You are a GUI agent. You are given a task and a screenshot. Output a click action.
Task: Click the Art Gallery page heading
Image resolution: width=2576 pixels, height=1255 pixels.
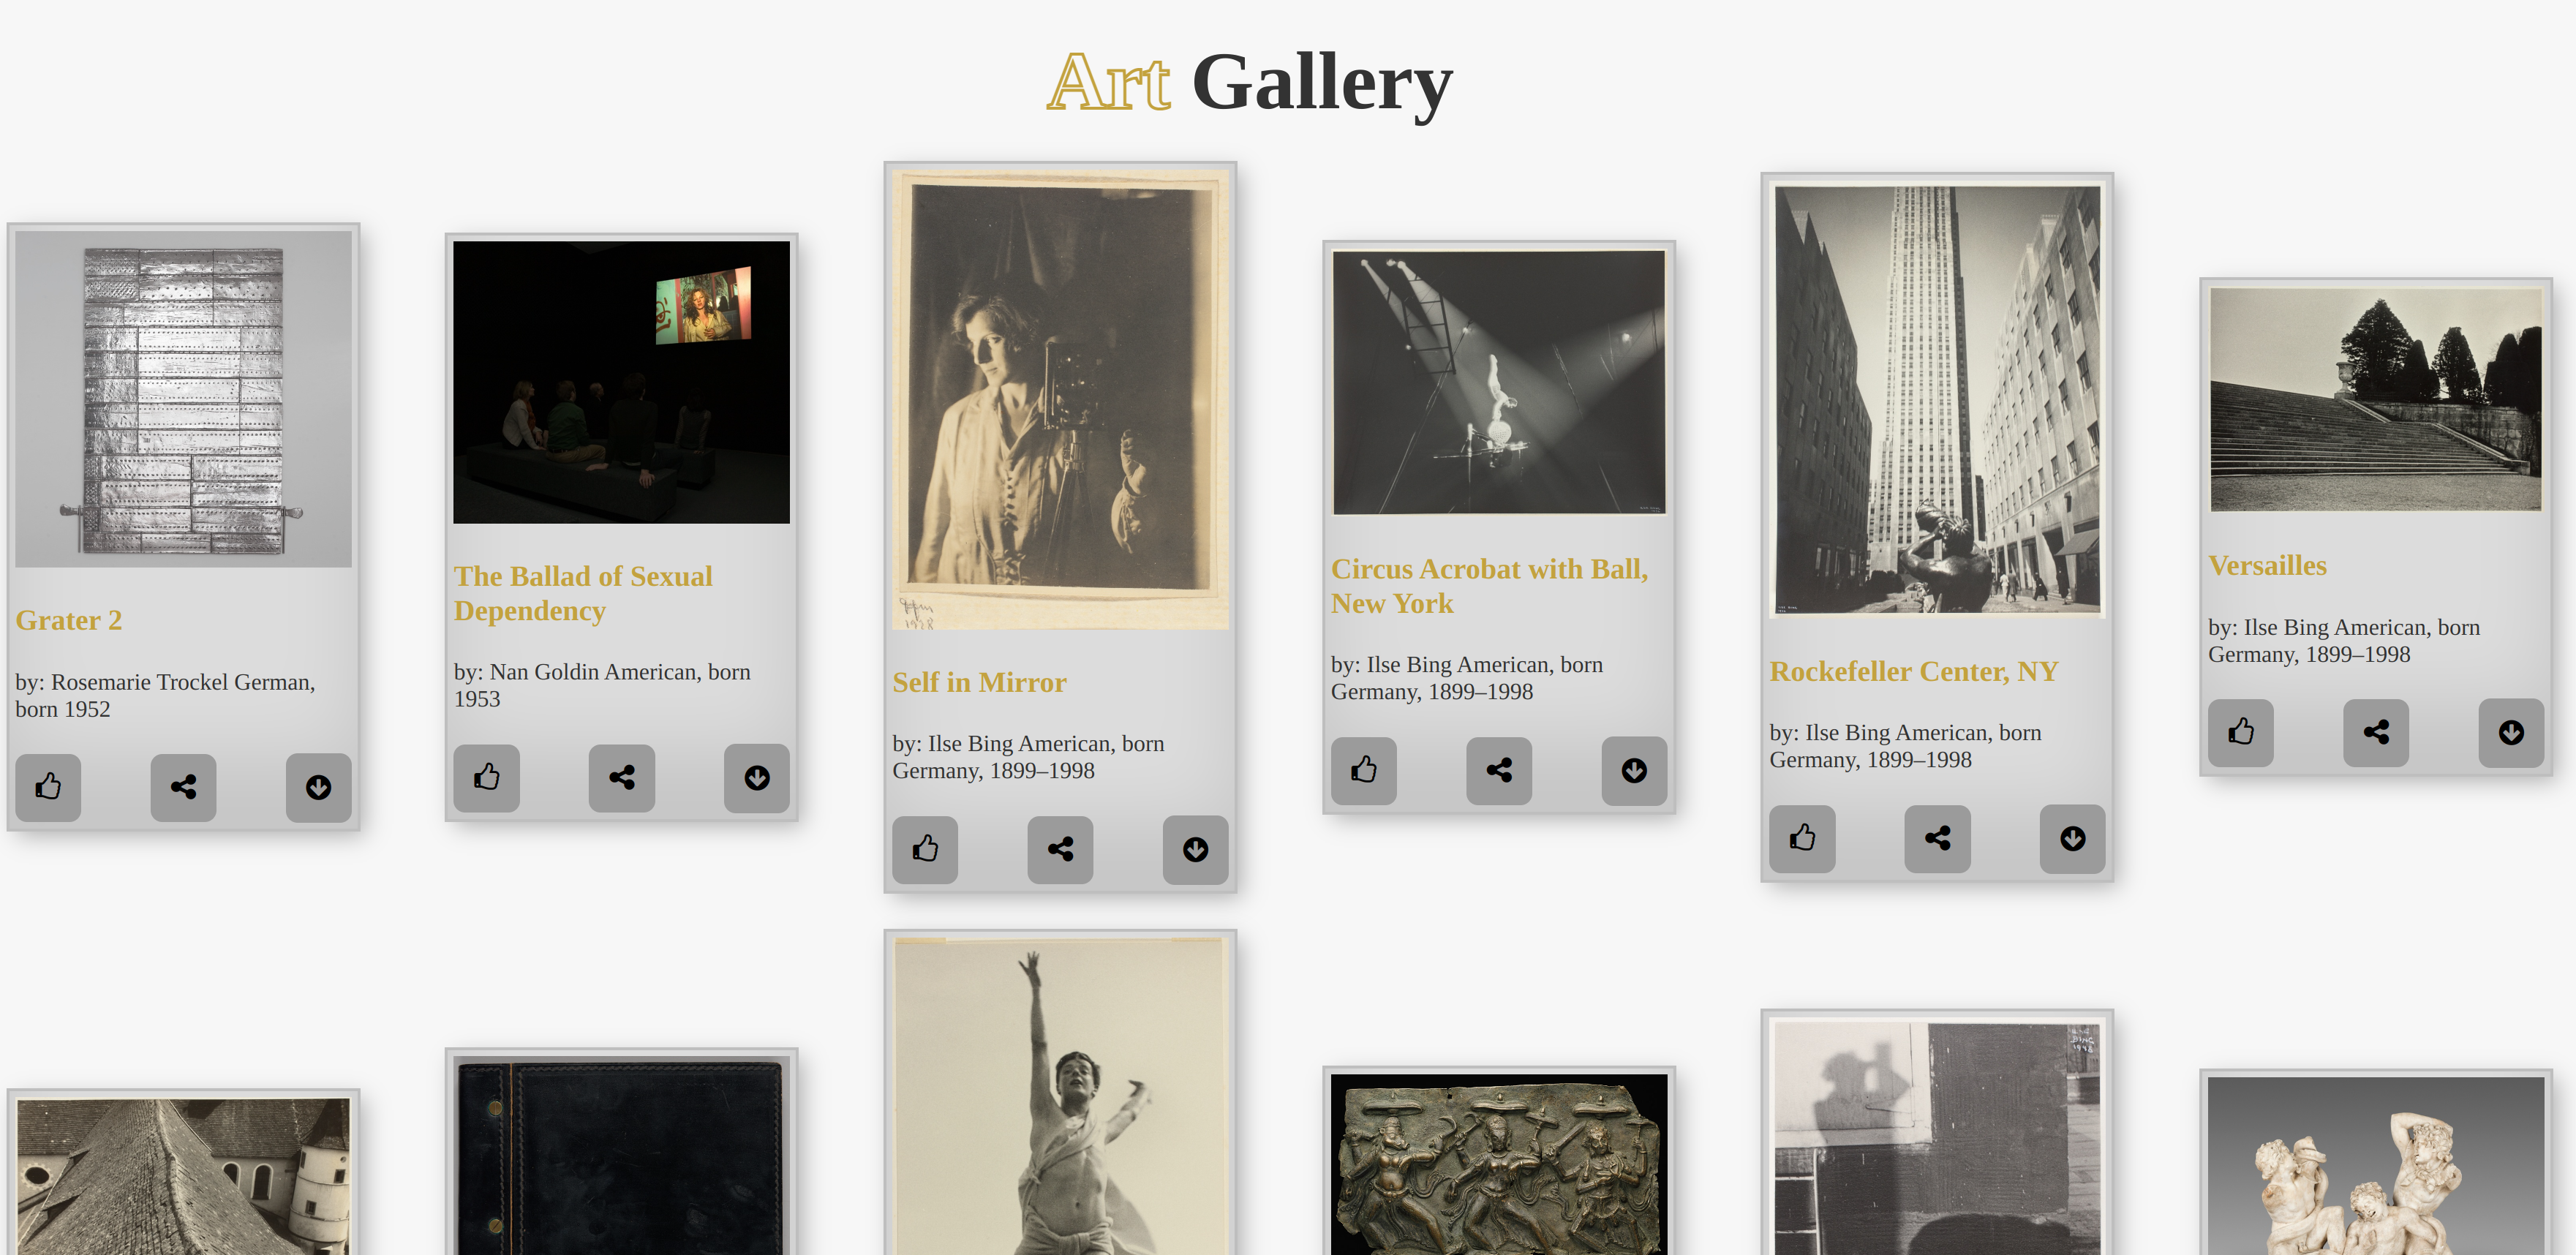[x=1249, y=82]
